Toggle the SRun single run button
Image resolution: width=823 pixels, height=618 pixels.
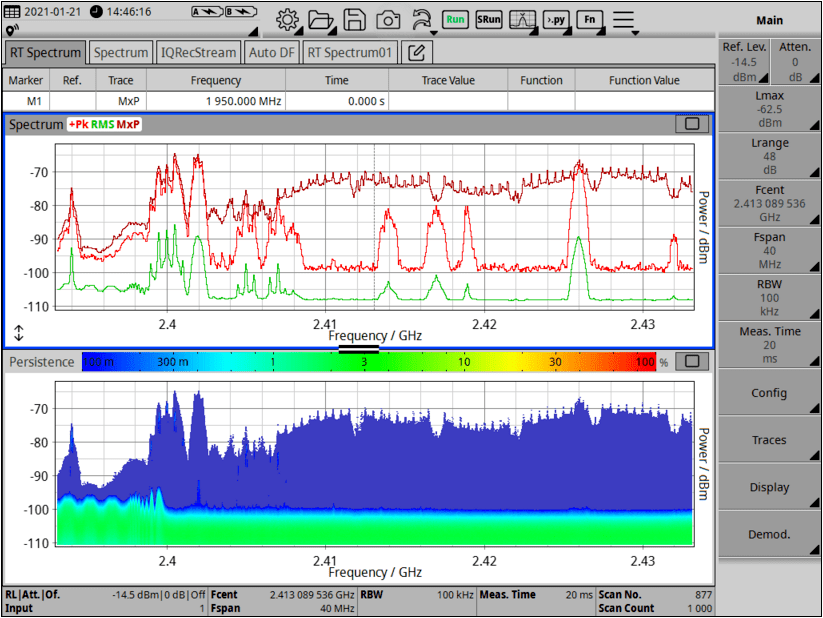tap(488, 19)
